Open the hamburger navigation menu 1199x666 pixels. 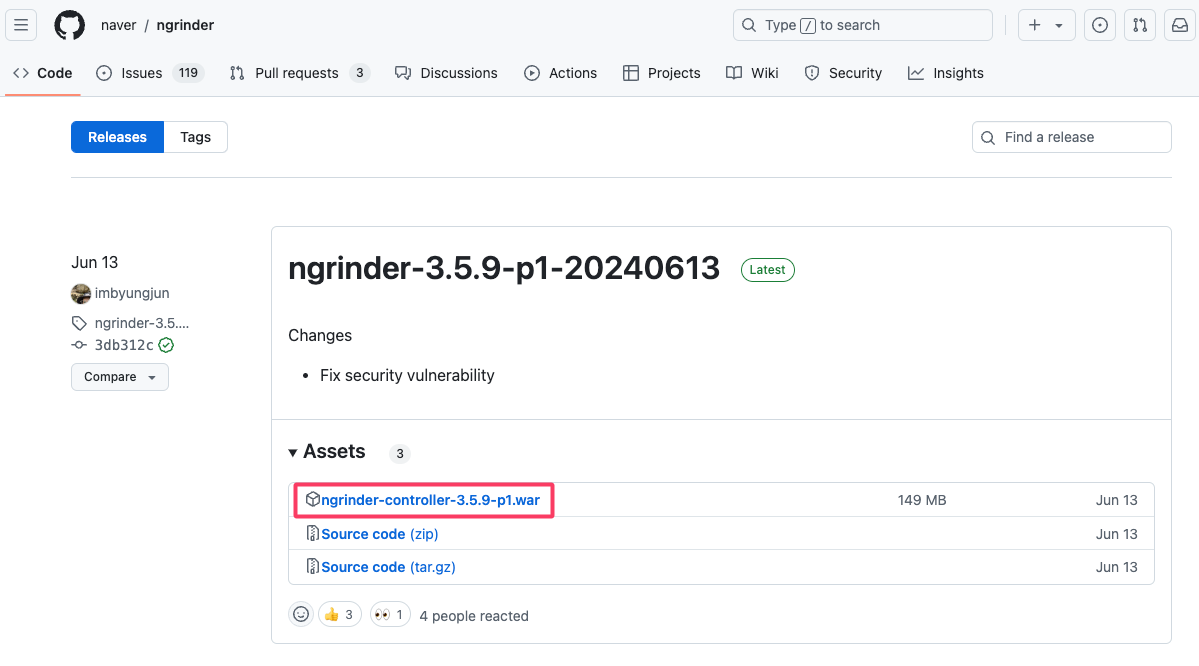pos(21,25)
